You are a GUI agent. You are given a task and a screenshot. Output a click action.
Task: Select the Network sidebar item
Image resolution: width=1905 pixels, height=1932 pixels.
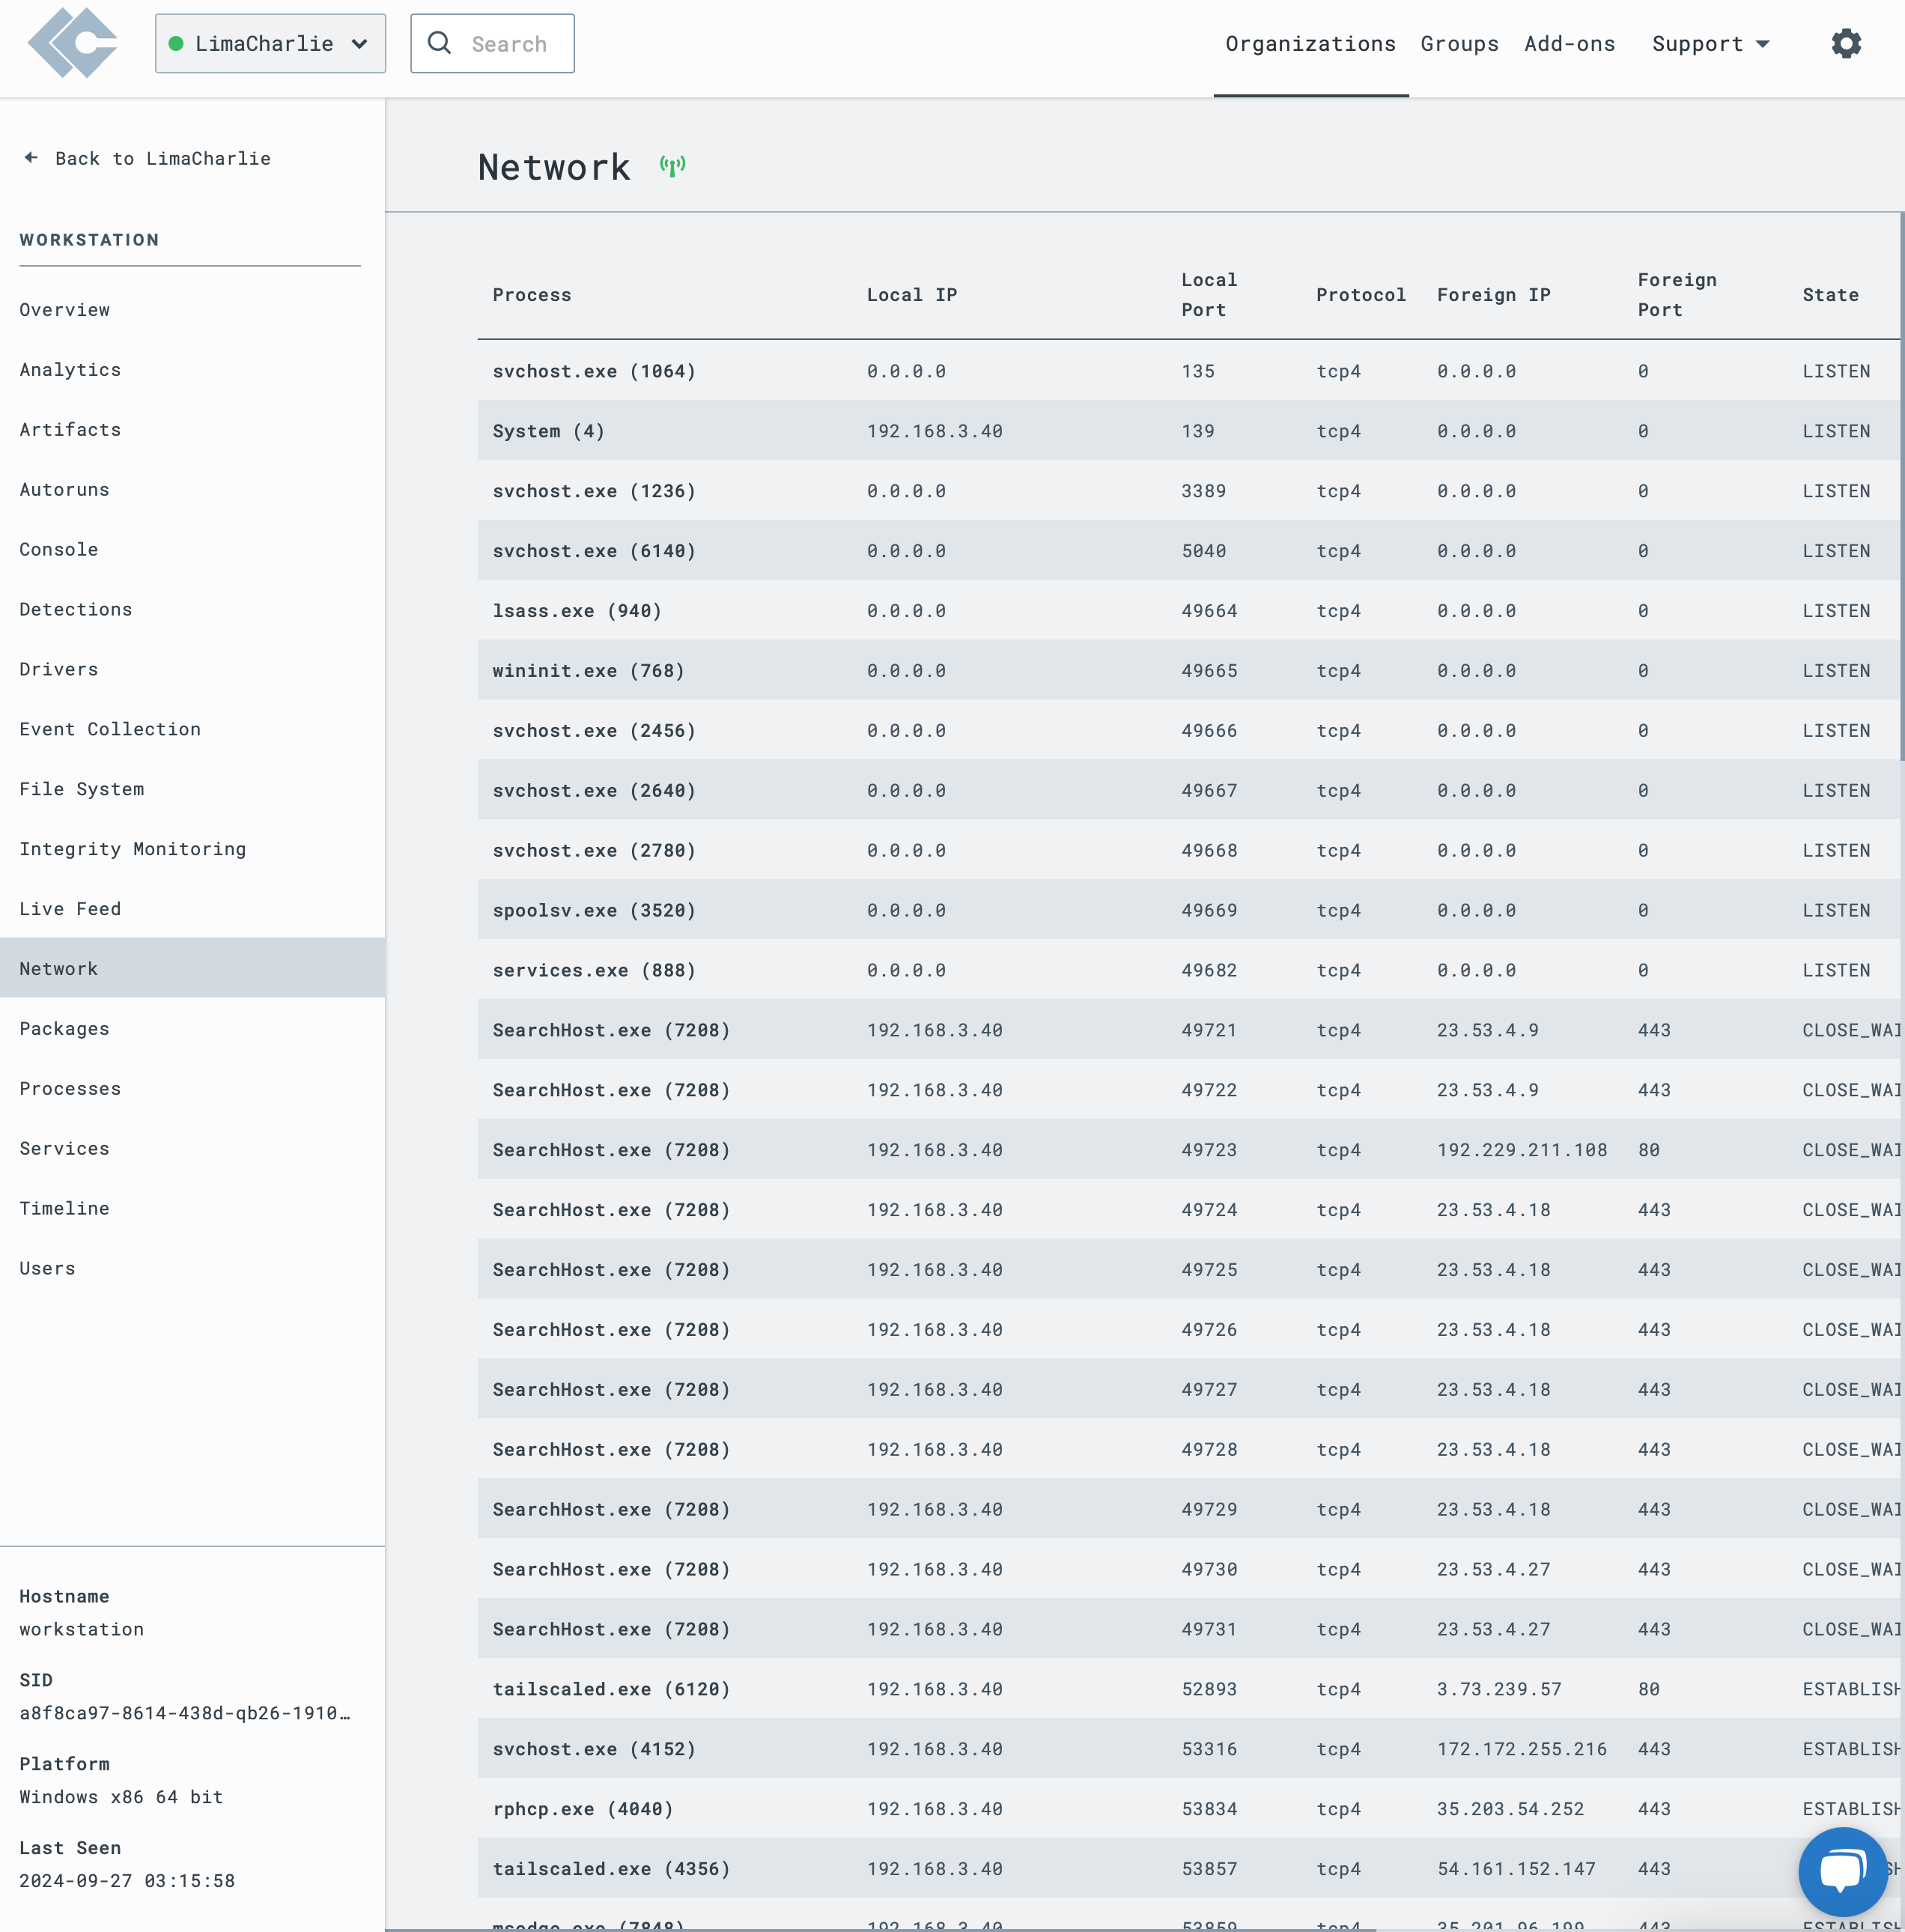coord(192,968)
